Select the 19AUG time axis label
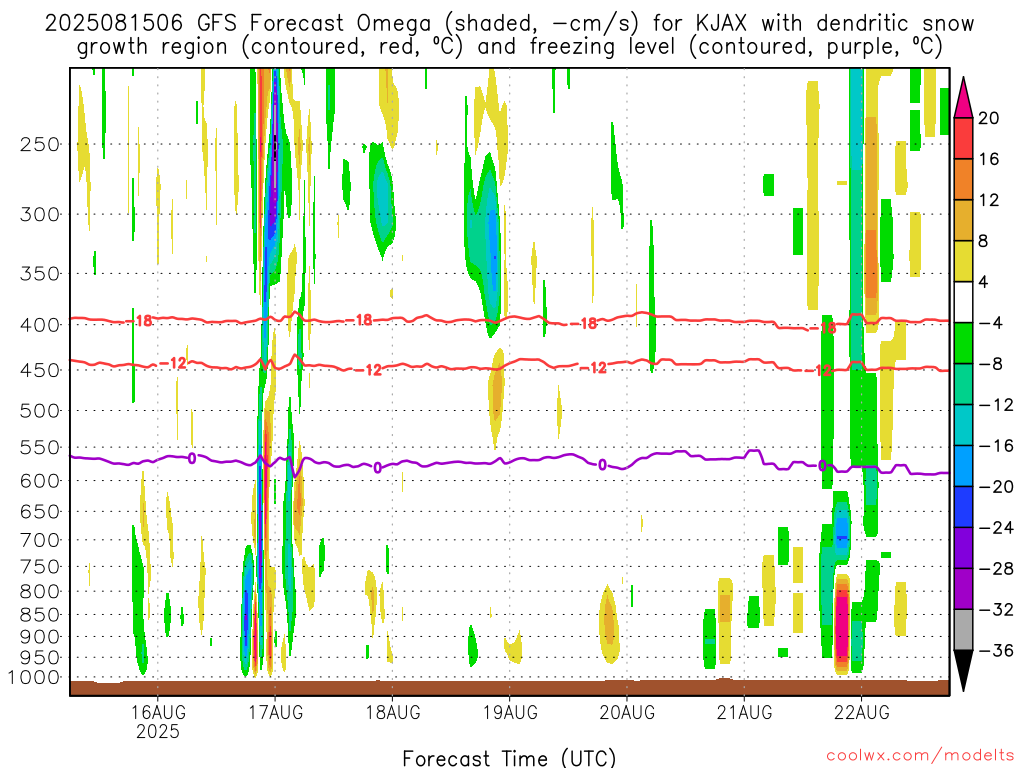1024x768 pixels. point(510,712)
